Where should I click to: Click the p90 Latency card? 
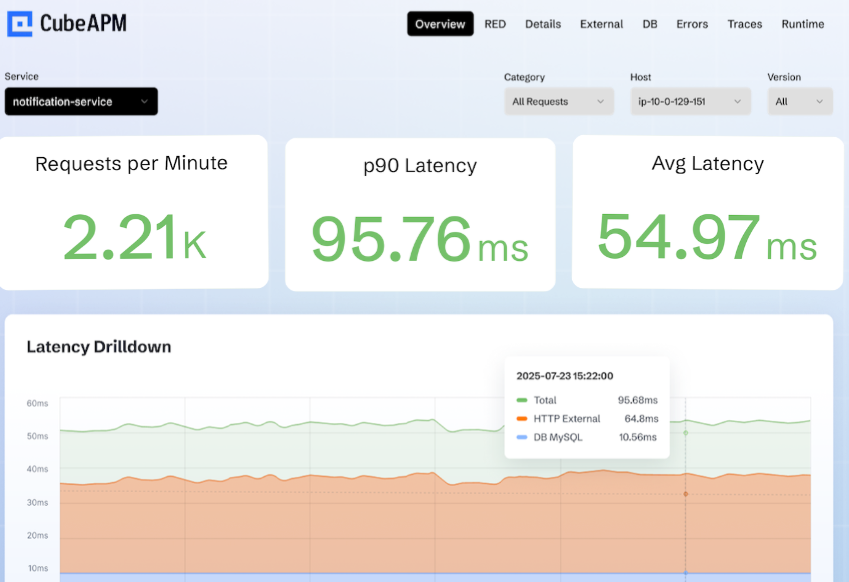(x=420, y=214)
